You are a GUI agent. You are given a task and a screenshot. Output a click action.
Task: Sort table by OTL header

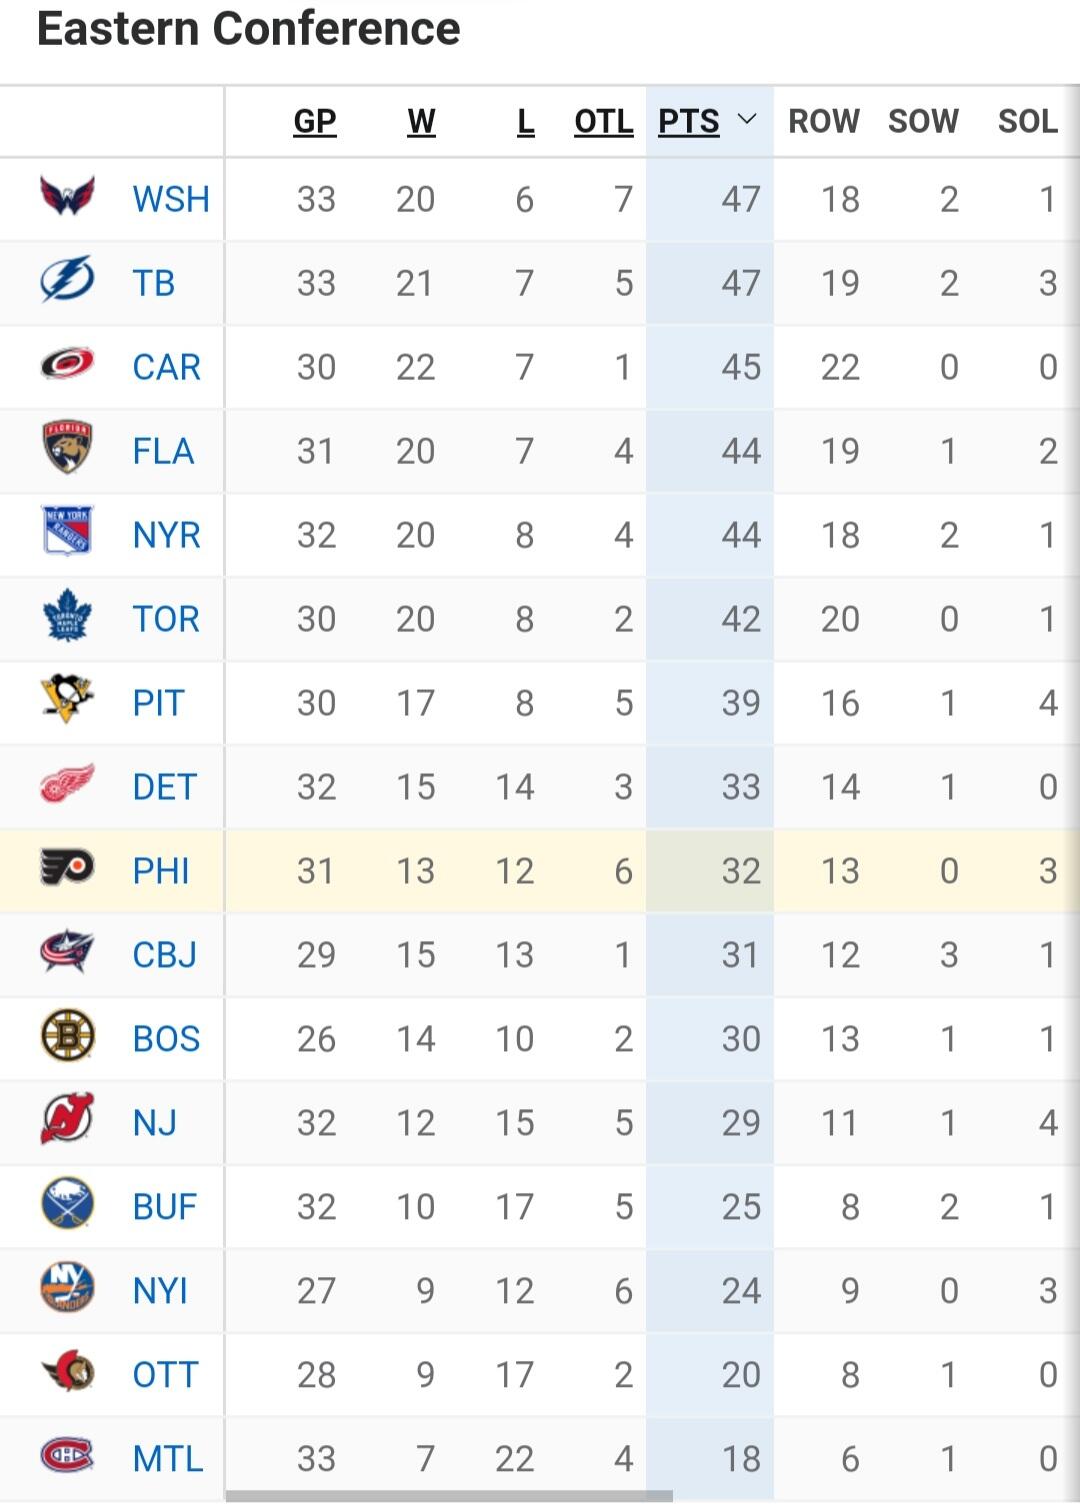pyautogui.click(x=603, y=121)
